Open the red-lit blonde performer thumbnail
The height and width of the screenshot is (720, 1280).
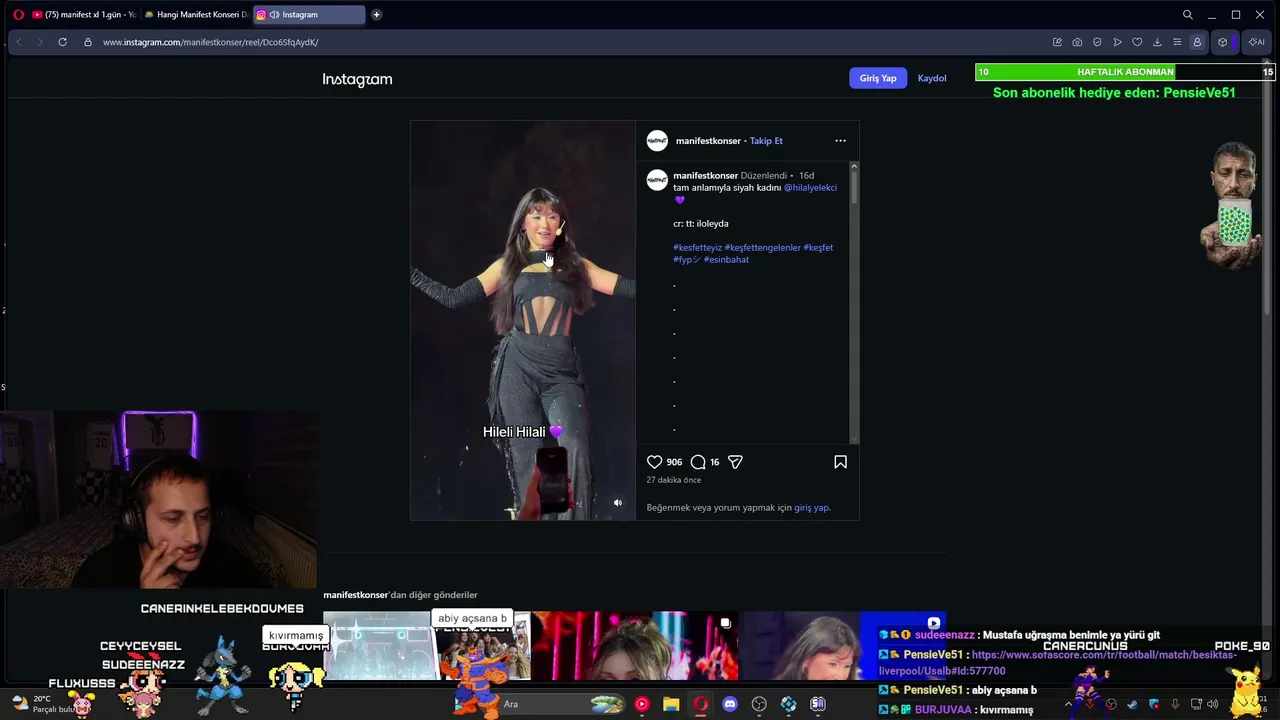[634, 646]
